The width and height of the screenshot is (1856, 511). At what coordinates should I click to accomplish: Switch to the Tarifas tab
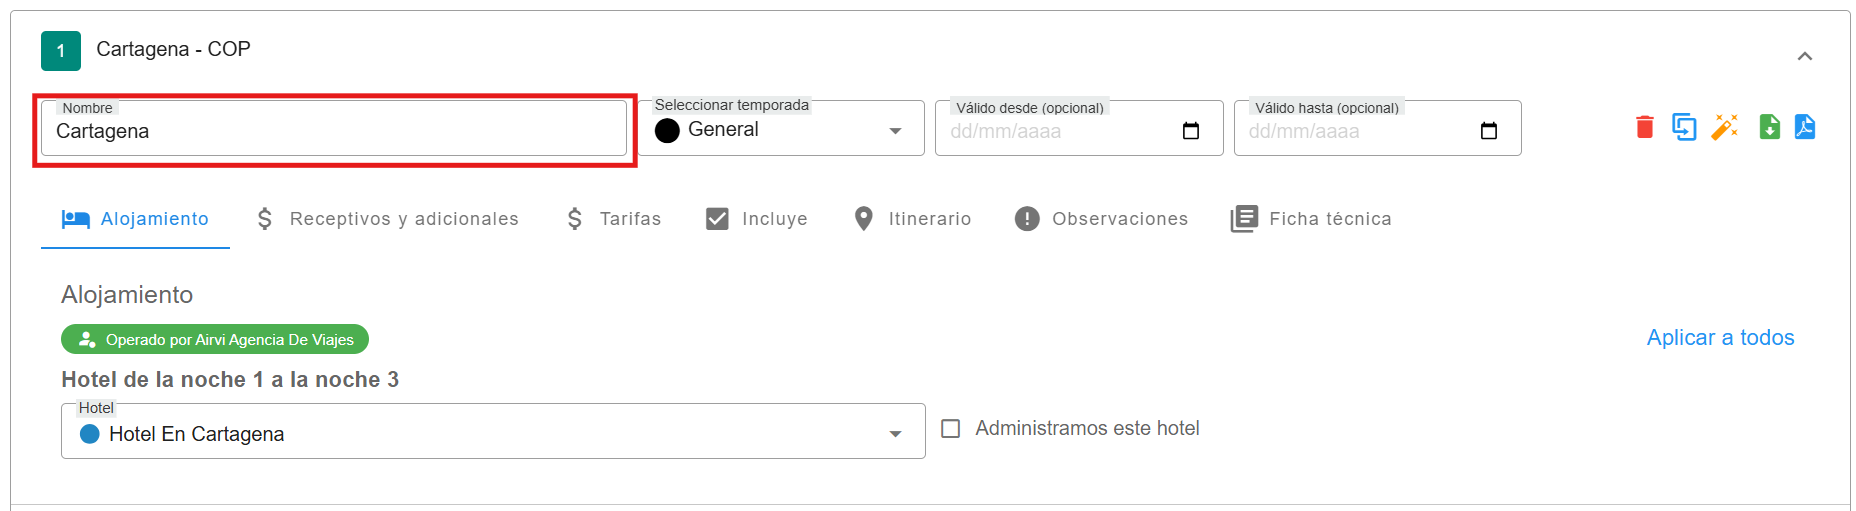tap(613, 219)
